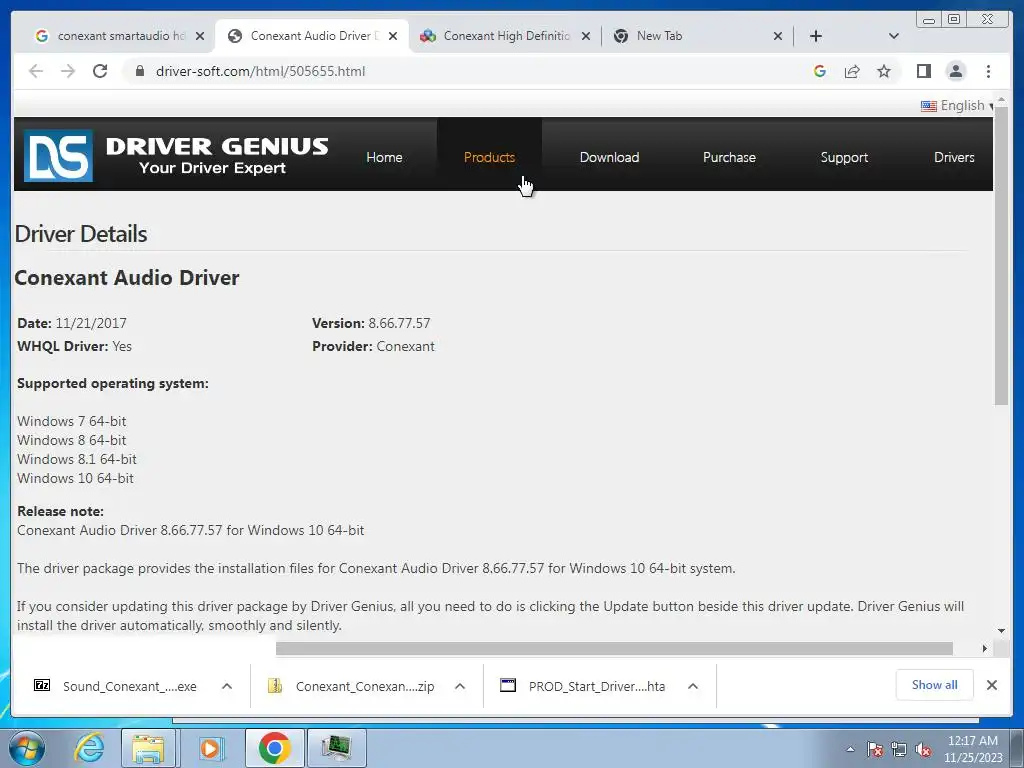Click the 'Conexant Audio Driver' heading

[x=127, y=278]
